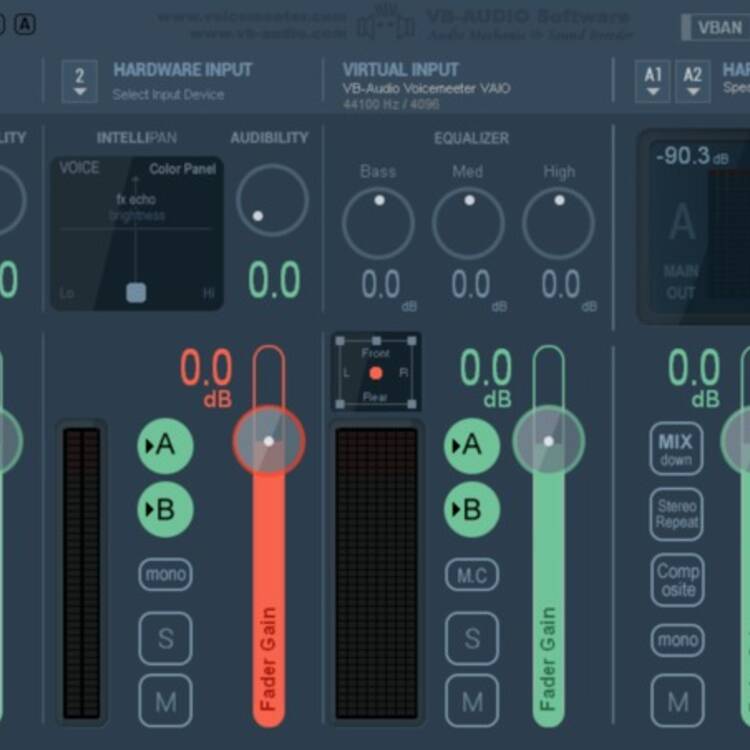Click the VB-Audio logo in header
Screen dimensions: 750x750
386,24
